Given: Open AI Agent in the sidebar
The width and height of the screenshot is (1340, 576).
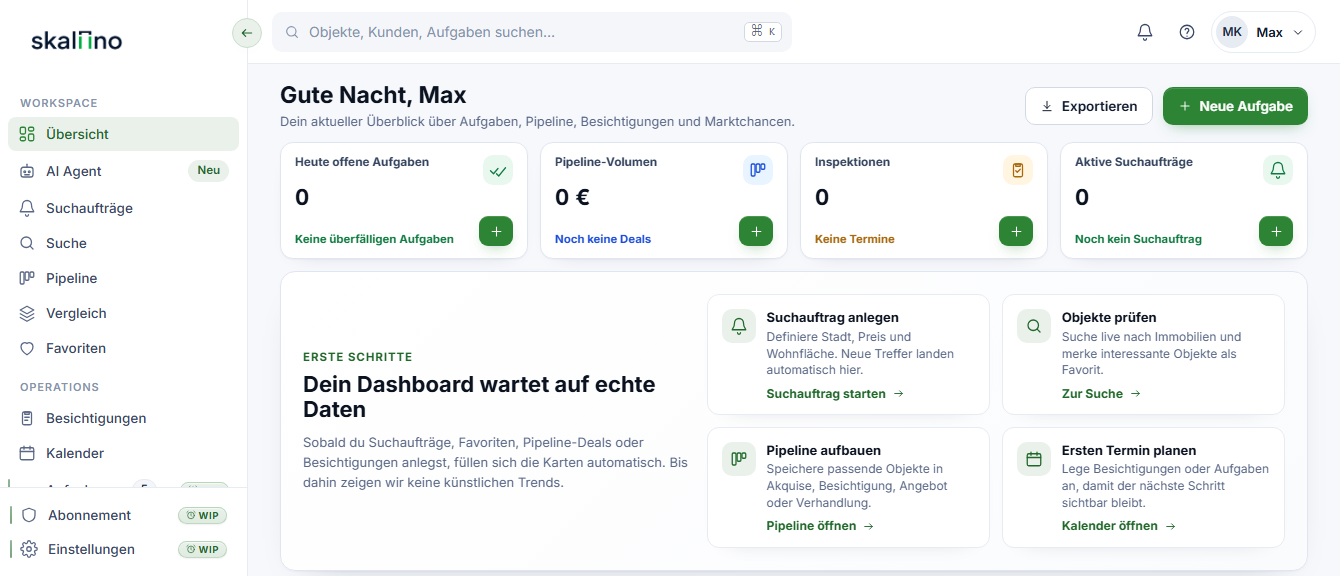Looking at the screenshot, I should tap(123, 171).
